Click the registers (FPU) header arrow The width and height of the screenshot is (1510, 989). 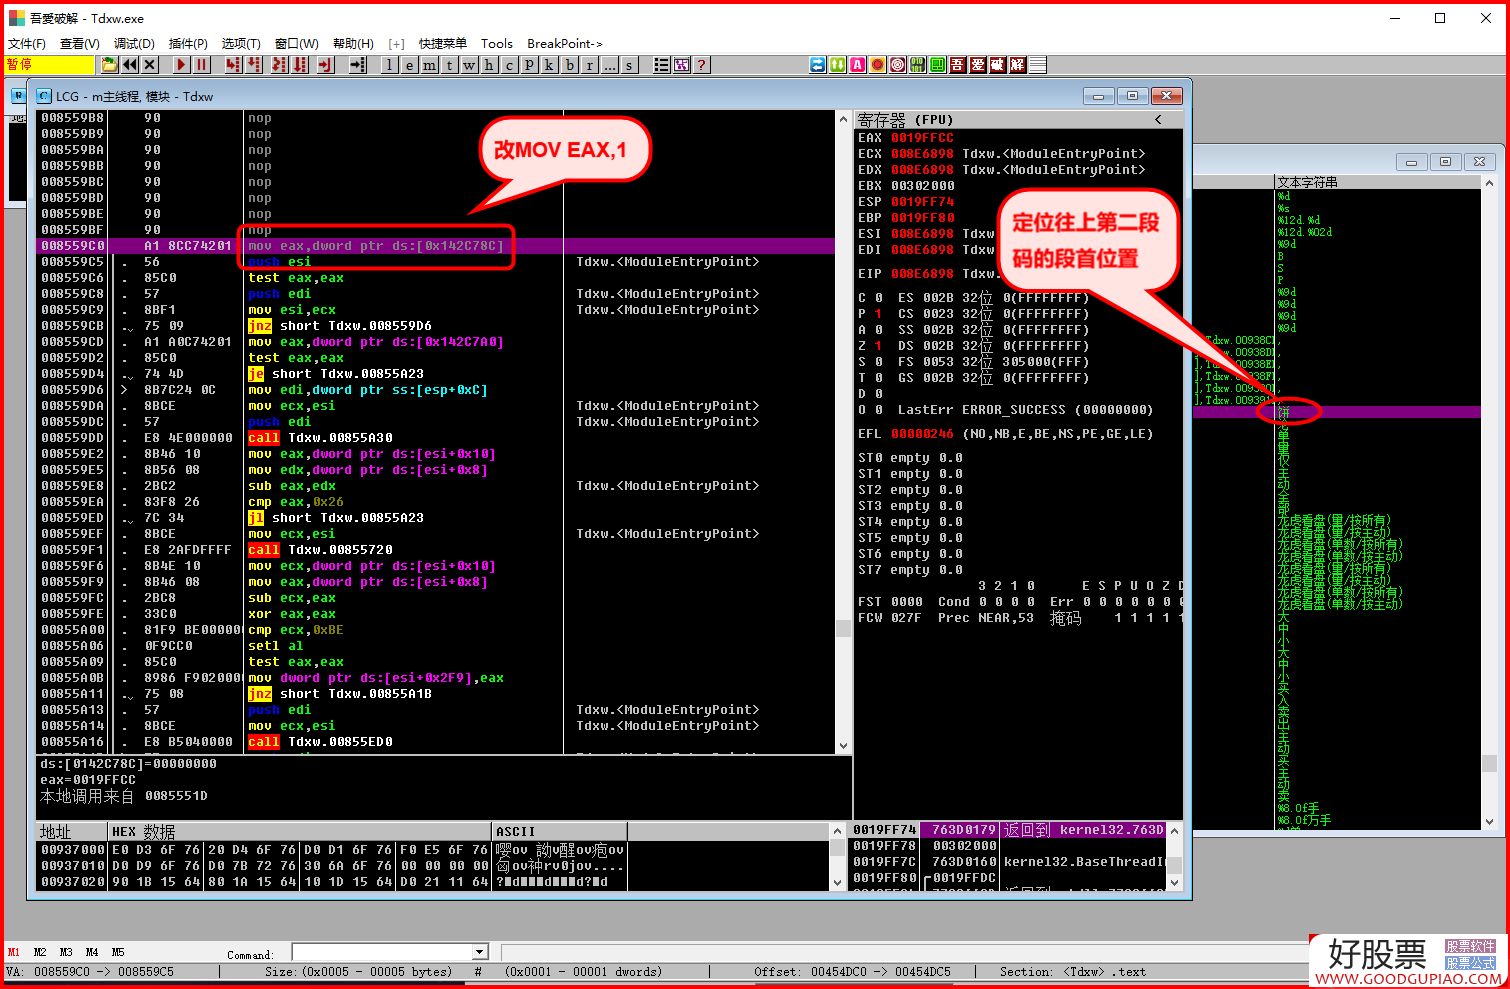(1159, 119)
